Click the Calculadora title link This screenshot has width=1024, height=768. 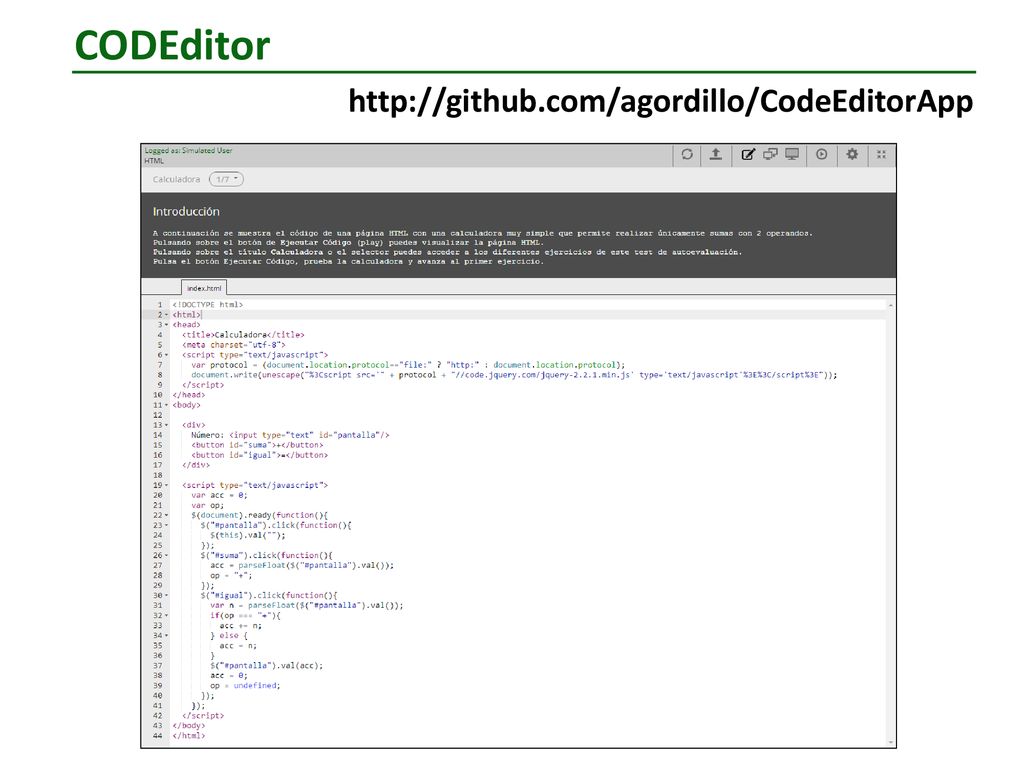176,180
